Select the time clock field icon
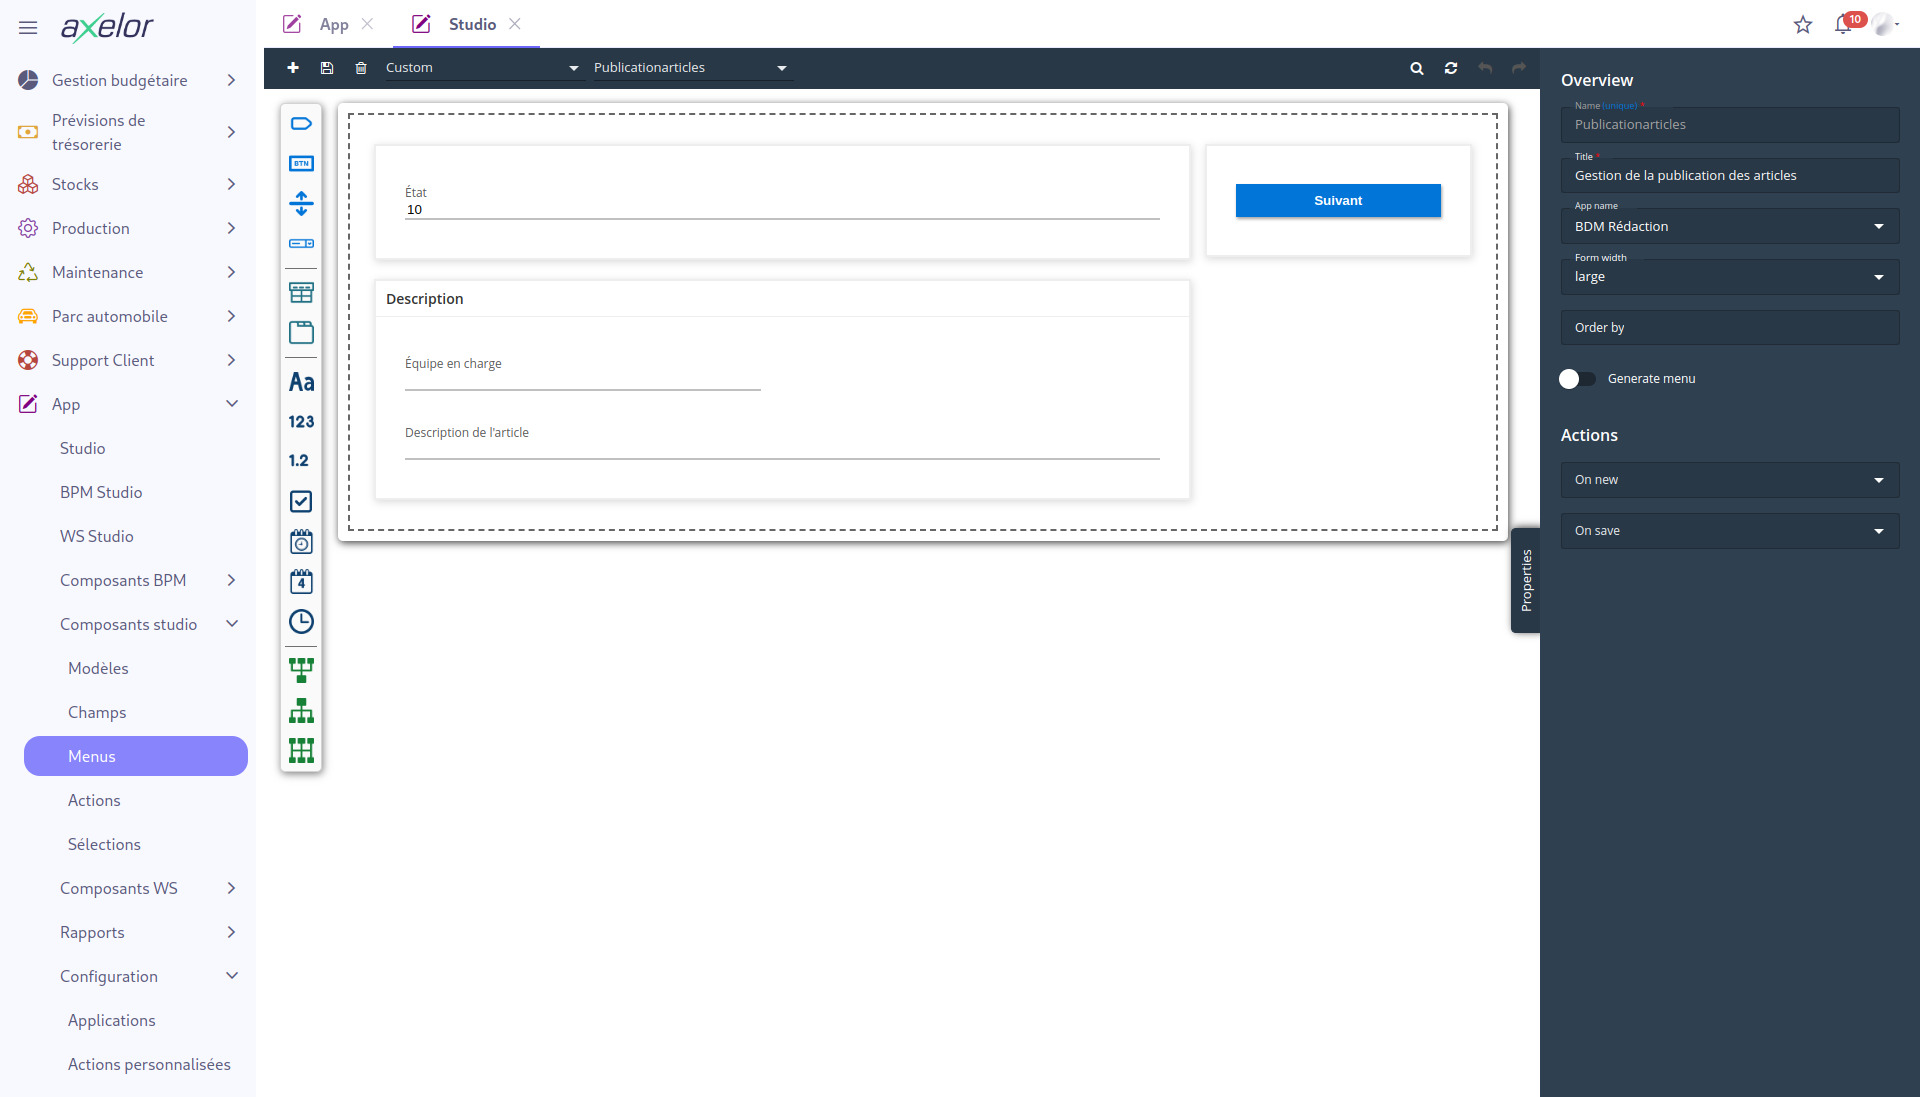Image resolution: width=1920 pixels, height=1097 pixels. (x=301, y=621)
